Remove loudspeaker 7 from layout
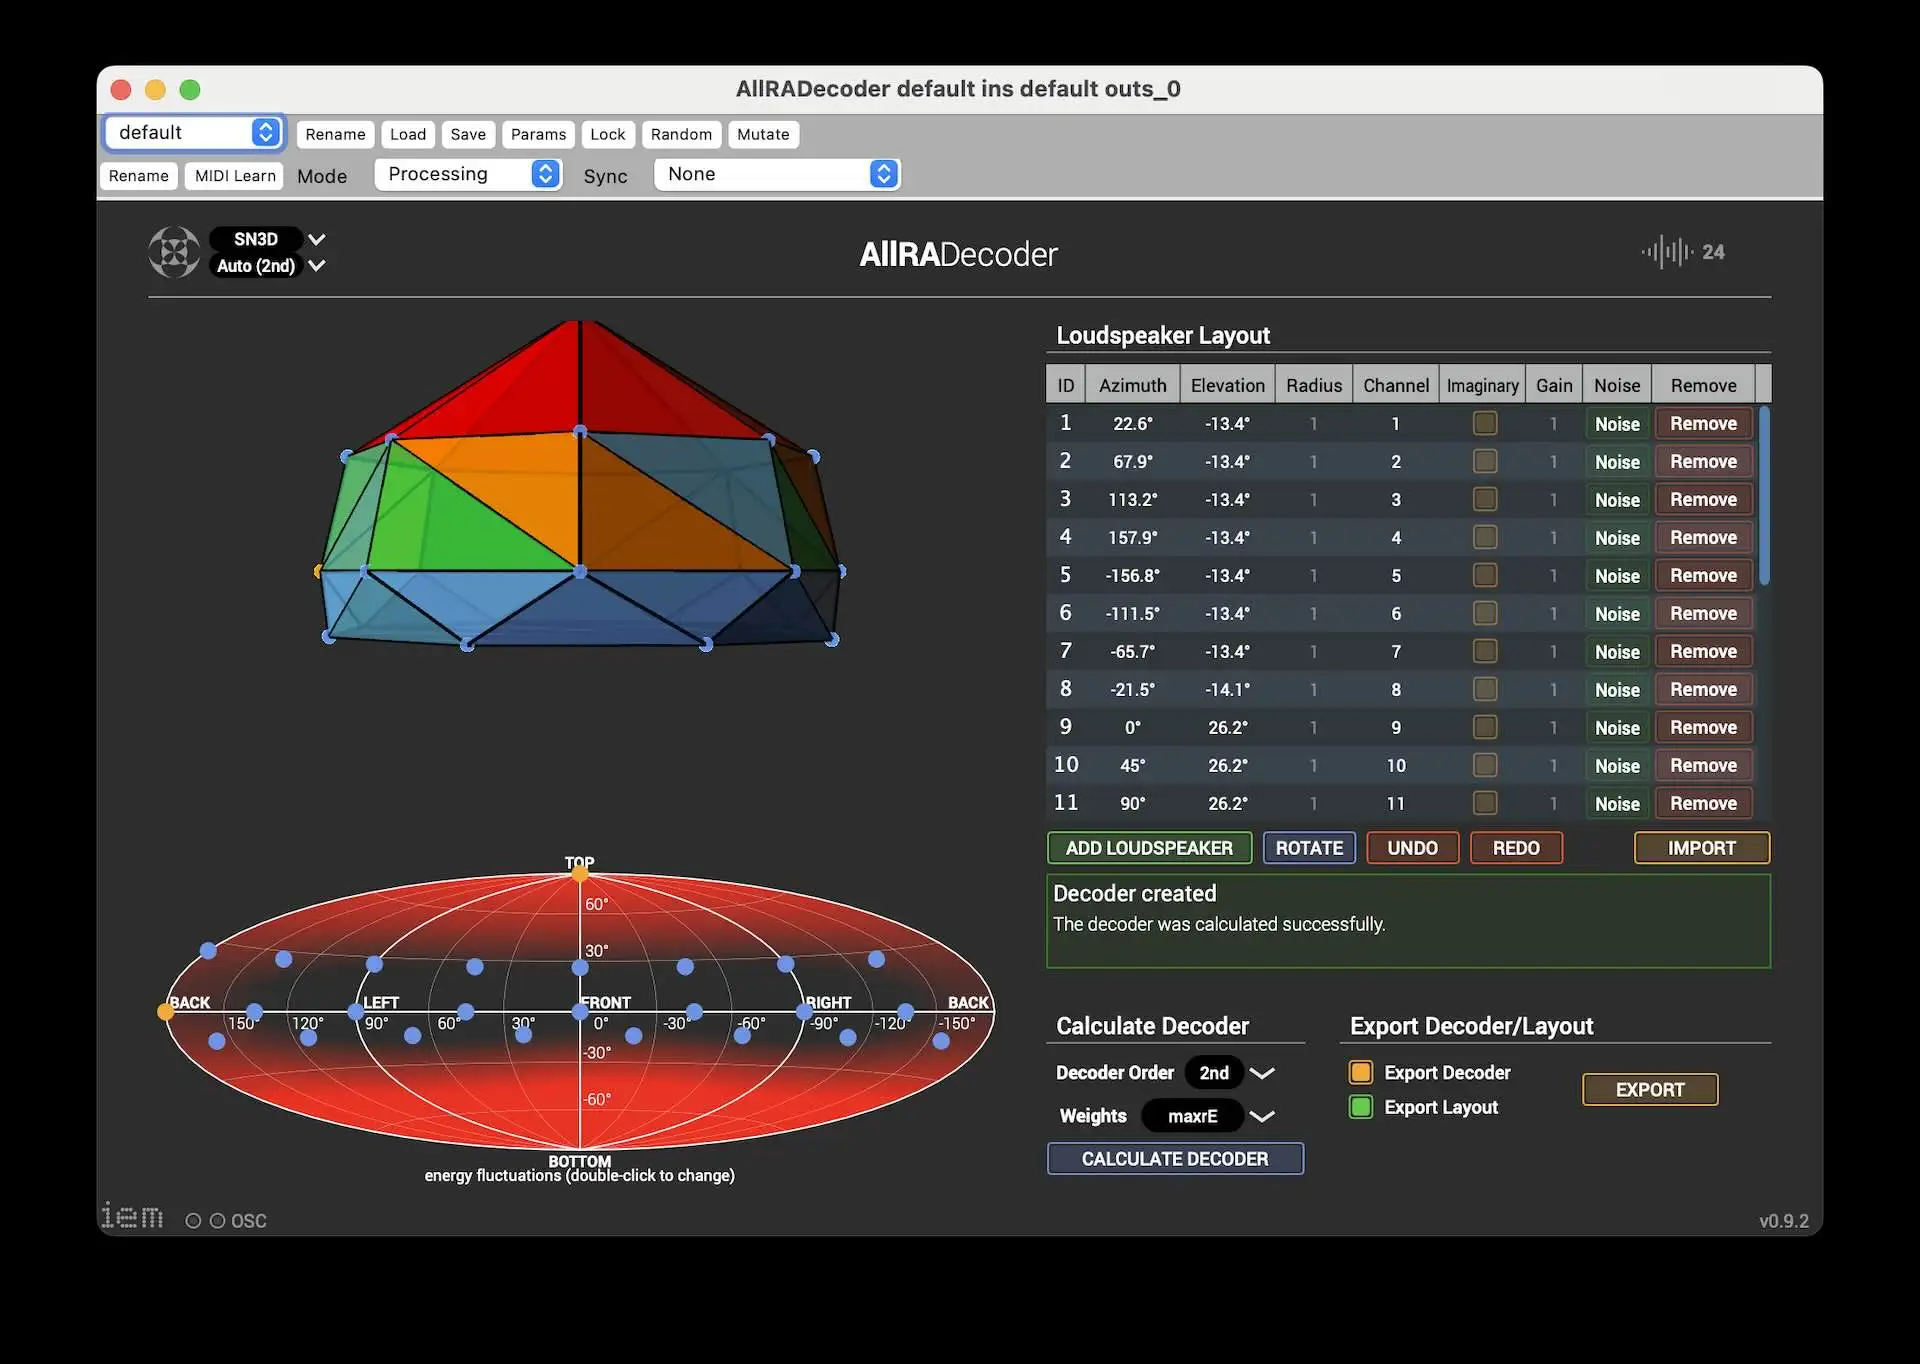Image resolution: width=1920 pixels, height=1364 pixels. (x=1703, y=651)
